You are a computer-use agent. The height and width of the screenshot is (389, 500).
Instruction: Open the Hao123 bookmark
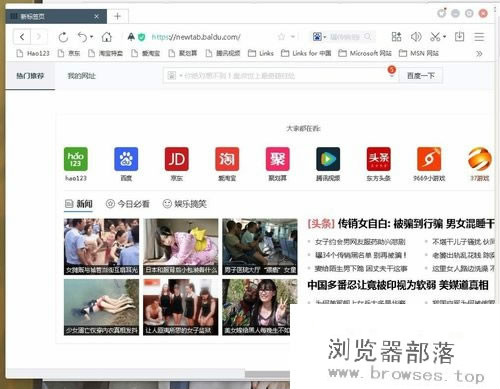(x=33, y=53)
